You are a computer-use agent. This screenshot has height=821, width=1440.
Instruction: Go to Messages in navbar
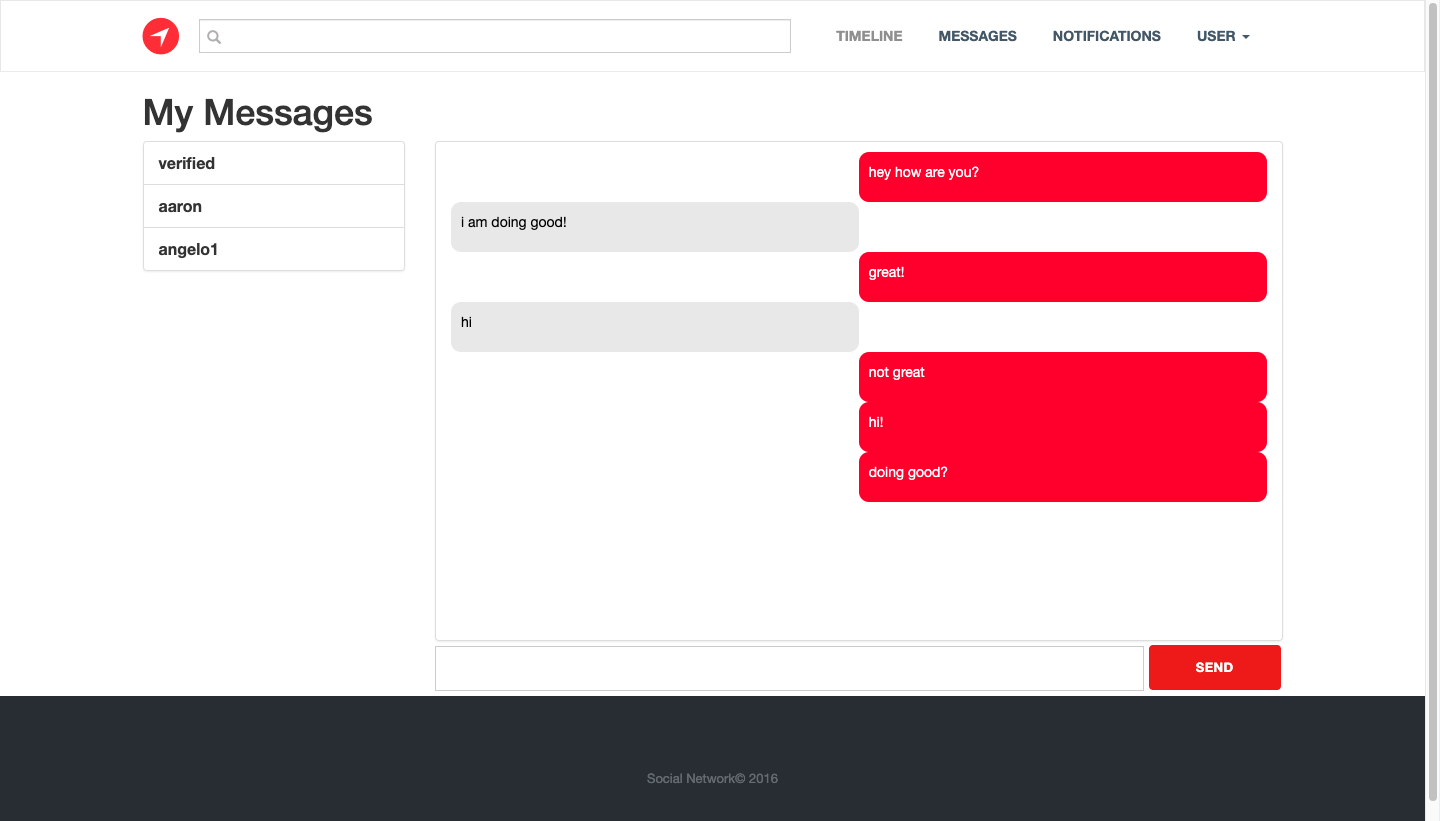977,36
